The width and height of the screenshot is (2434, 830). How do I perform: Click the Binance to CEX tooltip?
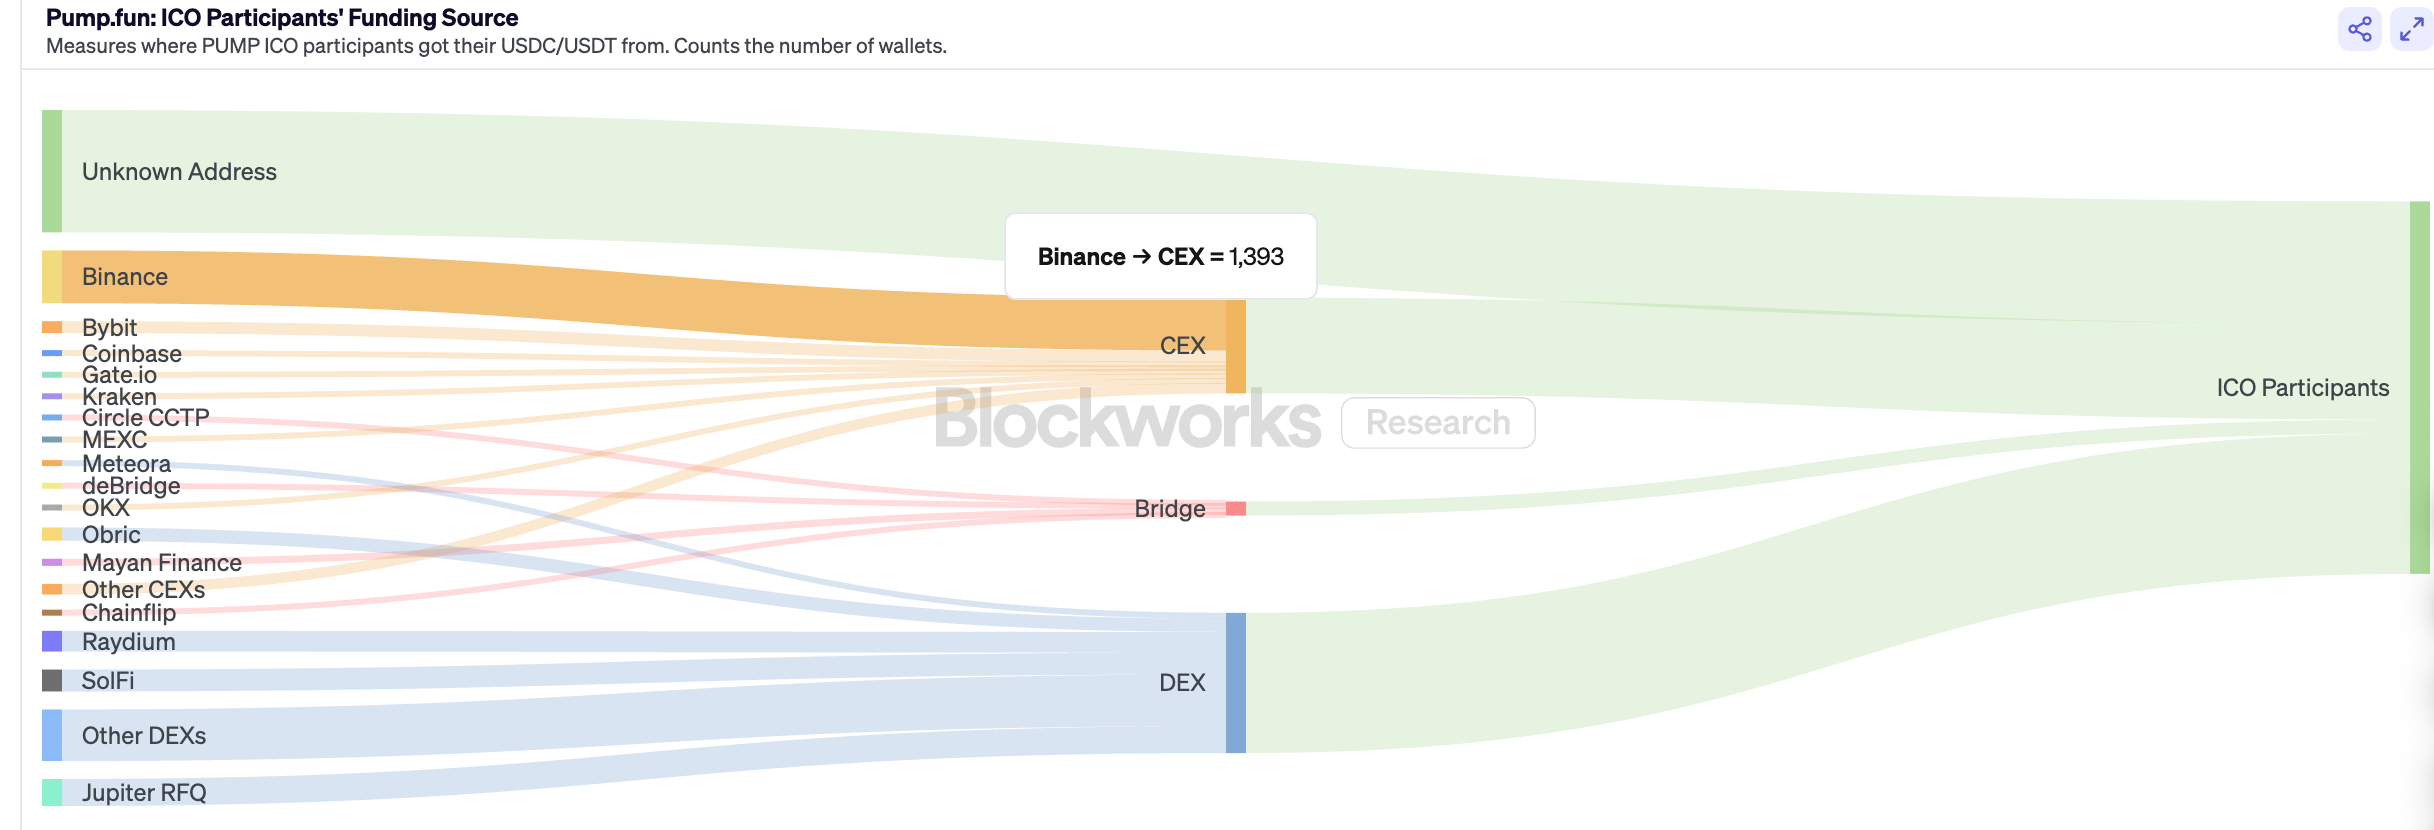point(1160,257)
